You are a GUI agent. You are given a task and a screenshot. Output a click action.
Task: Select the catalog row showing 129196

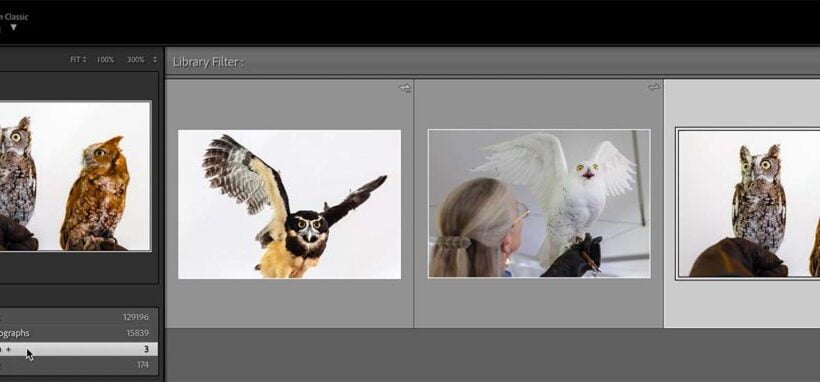(x=78, y=317)
